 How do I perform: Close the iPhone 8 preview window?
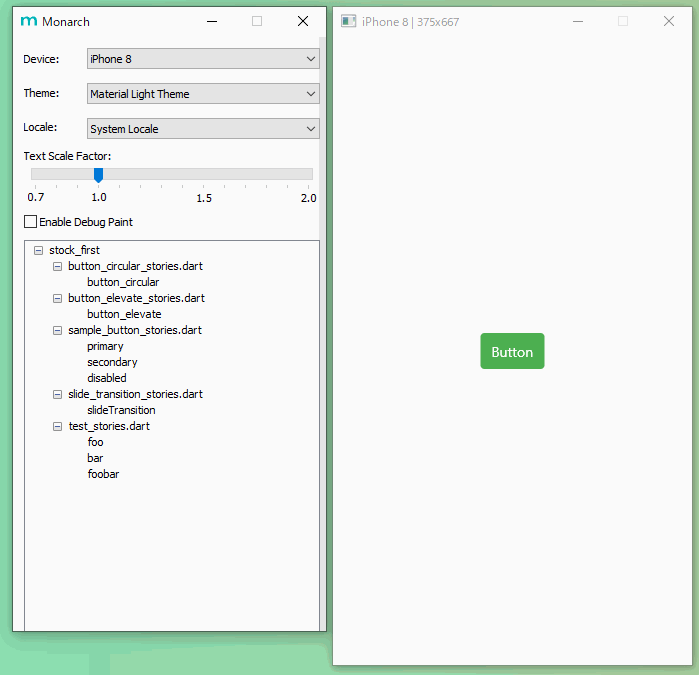point(669,21)
